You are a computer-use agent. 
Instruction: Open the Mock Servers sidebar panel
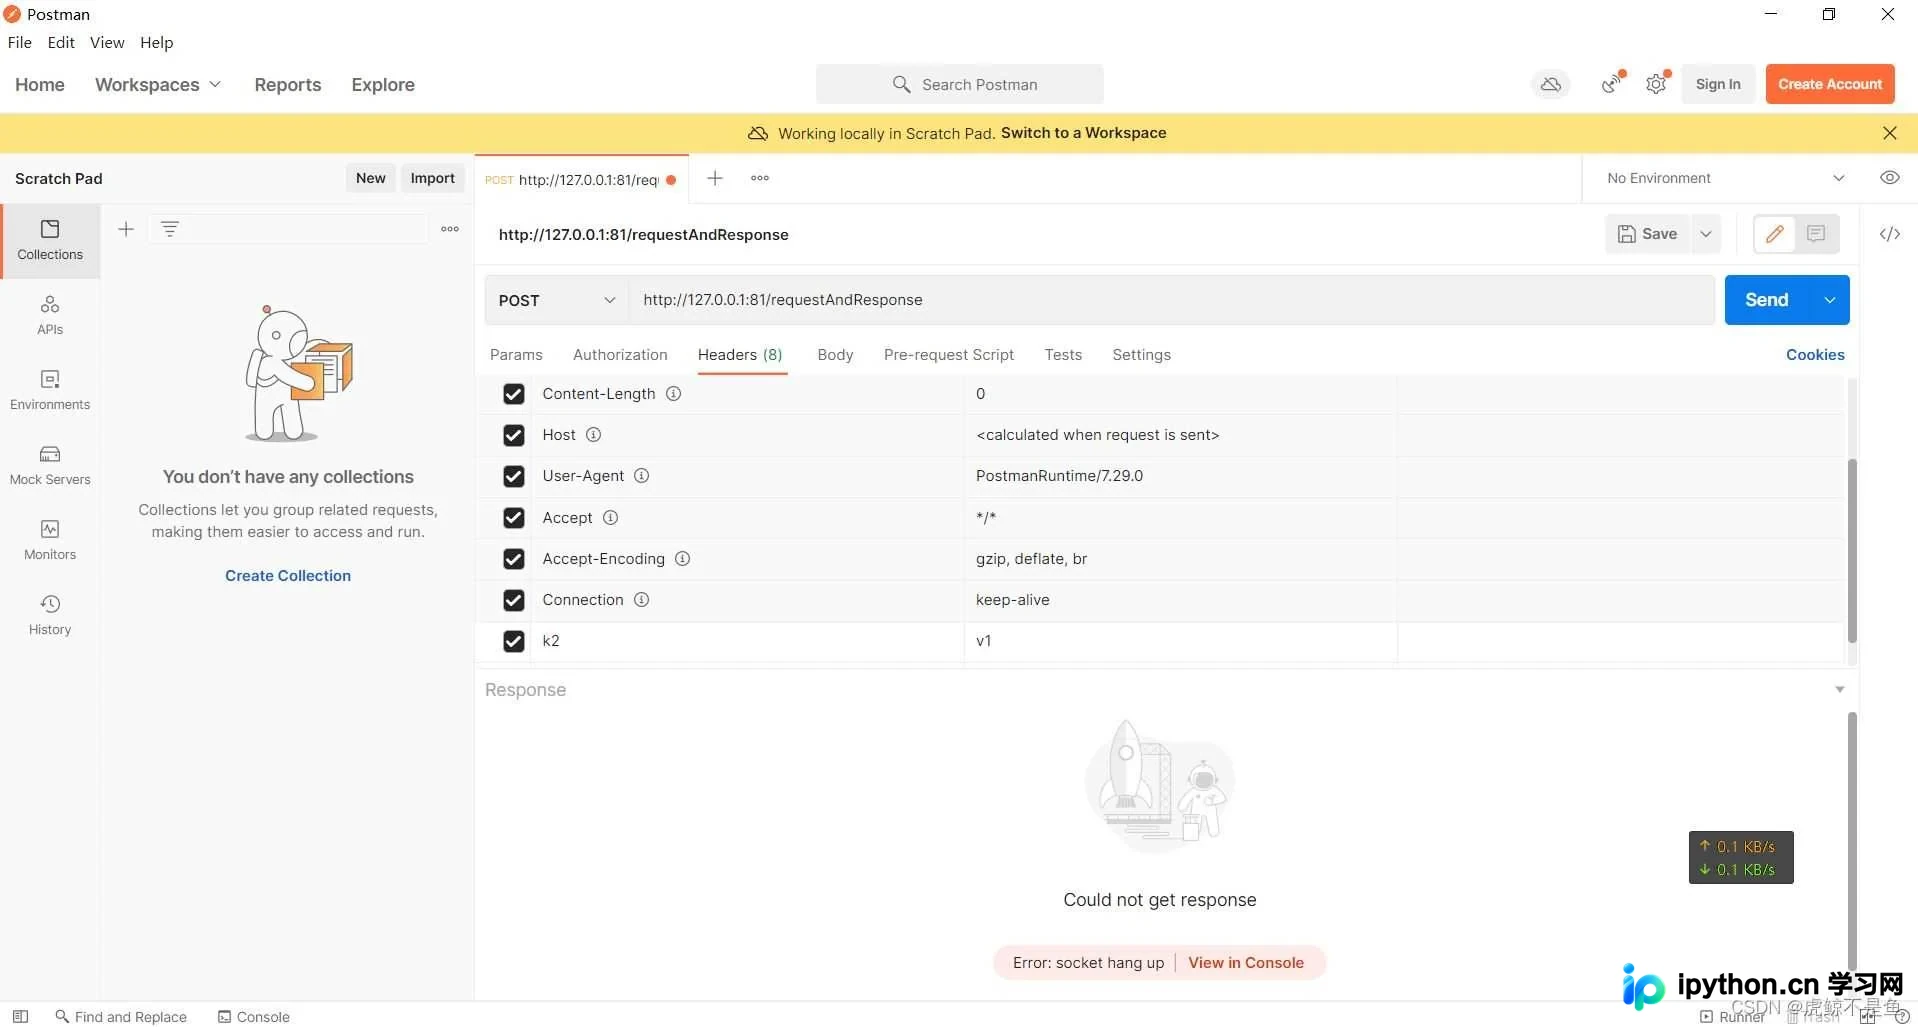pyautogui.click(x=50, y=465)
